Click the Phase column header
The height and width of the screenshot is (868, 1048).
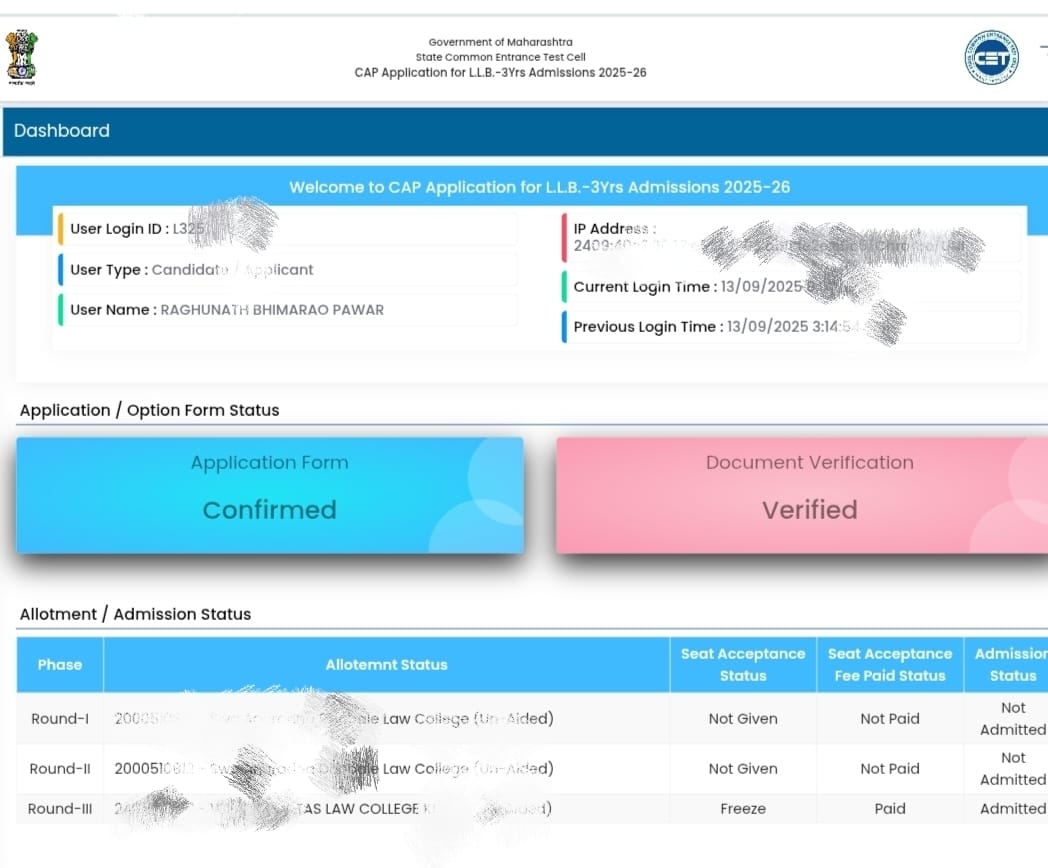60,665
